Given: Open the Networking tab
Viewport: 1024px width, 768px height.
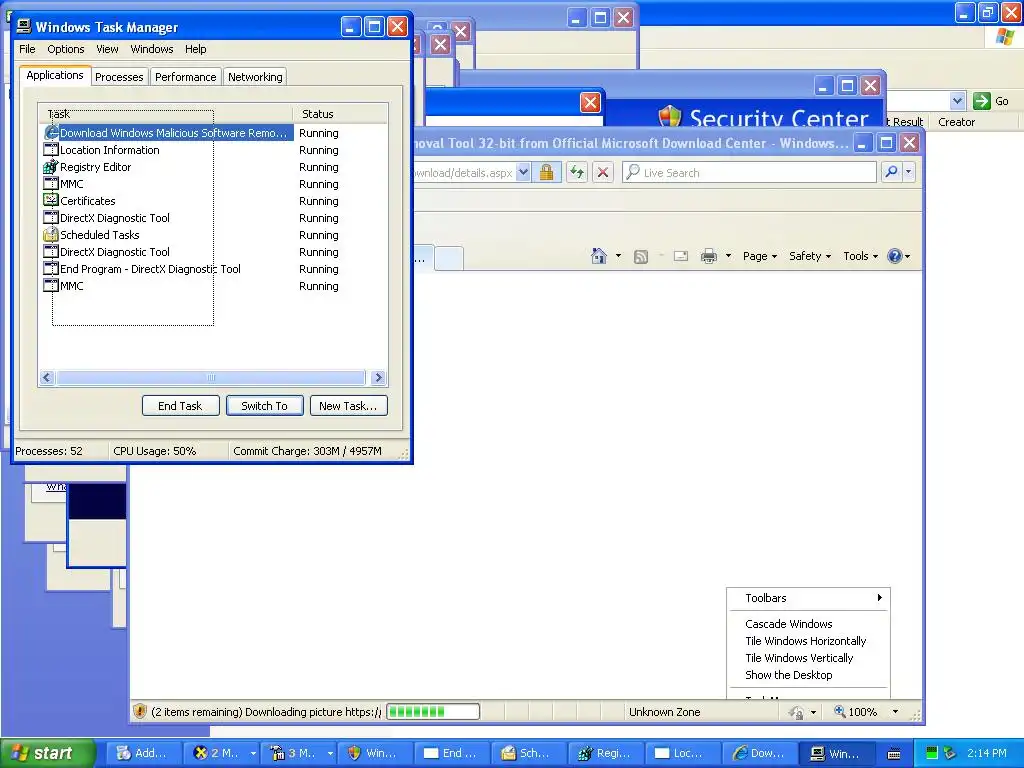Looking at the screenshot, I should pyautogui.click(x=255, y=77).
